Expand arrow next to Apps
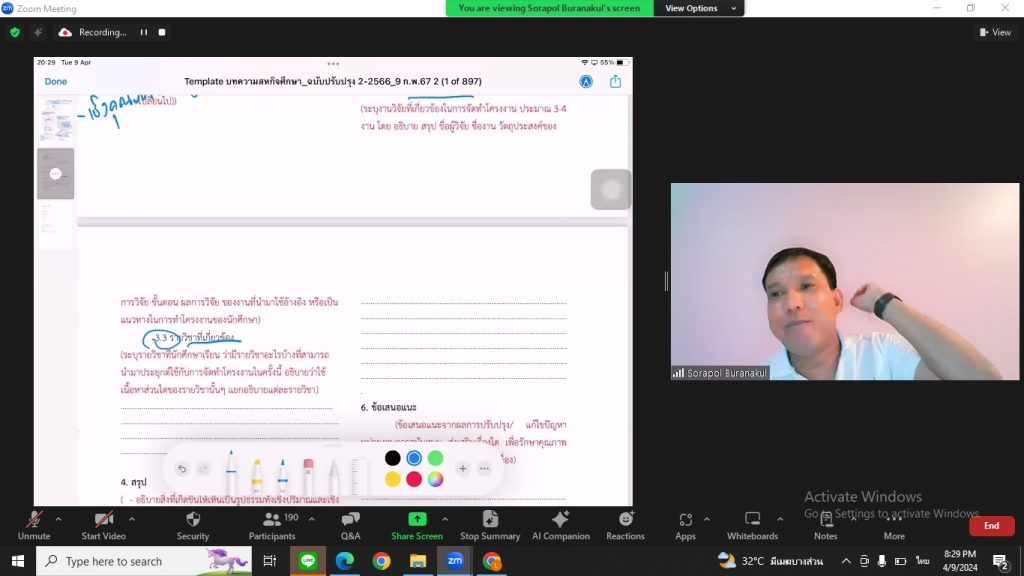Image resolution: width=1024 pixels, height=576 pixels. tap(707, 519)
